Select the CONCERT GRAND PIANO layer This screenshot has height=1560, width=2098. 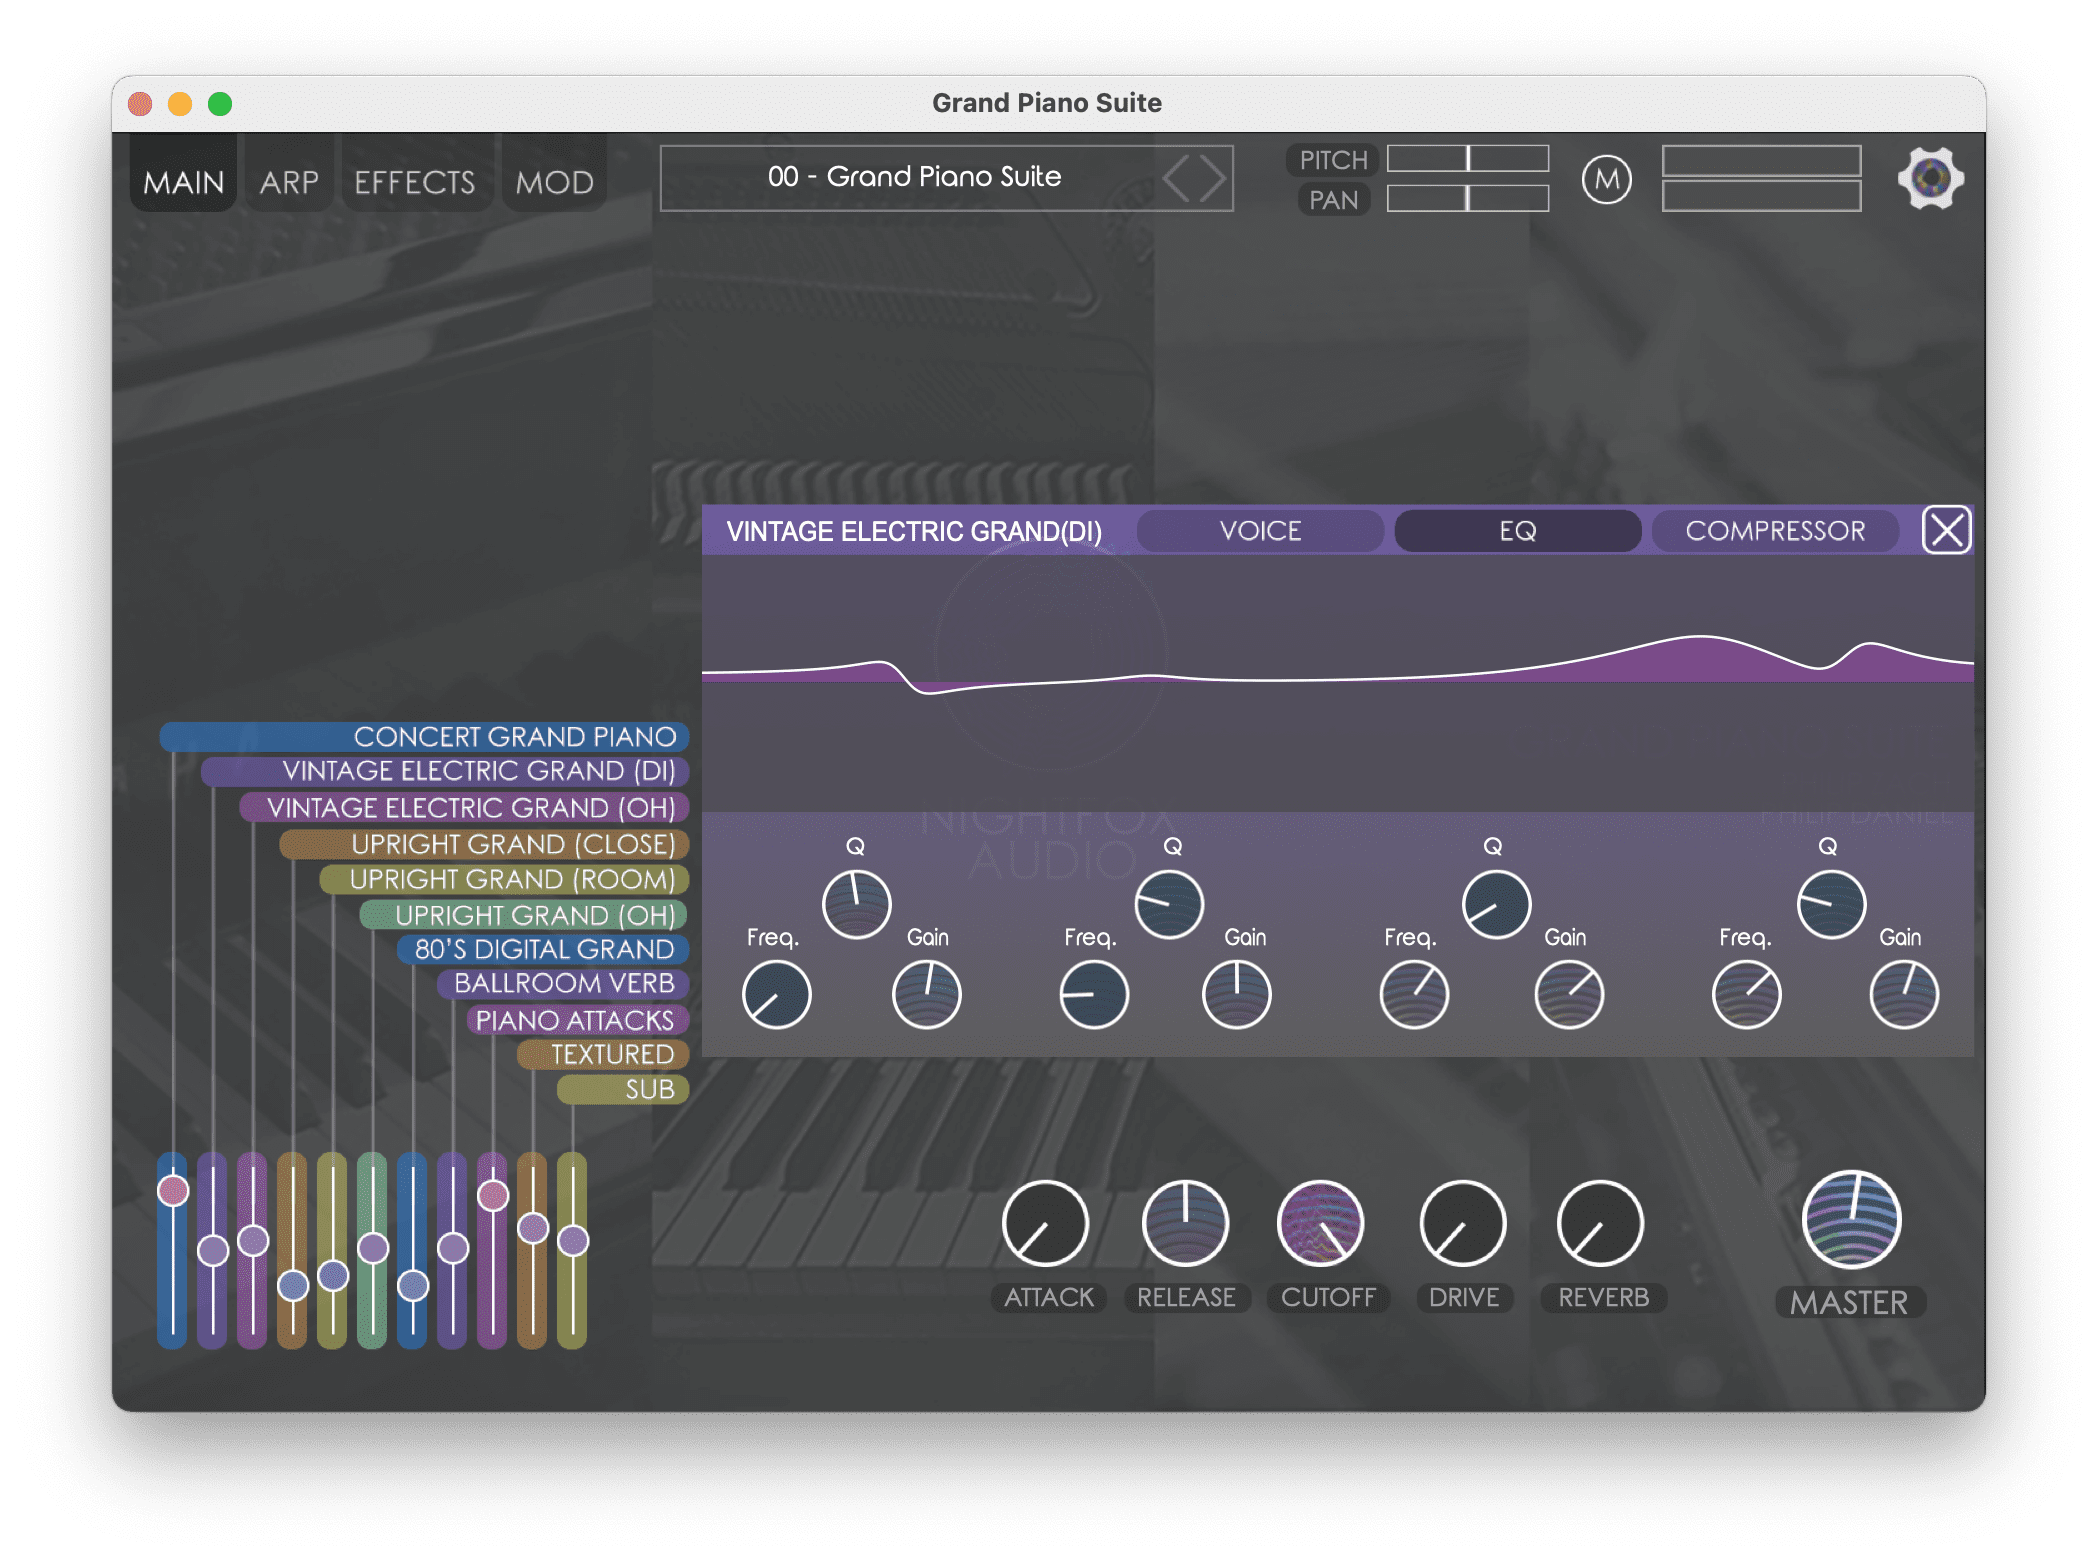[514, 737]
